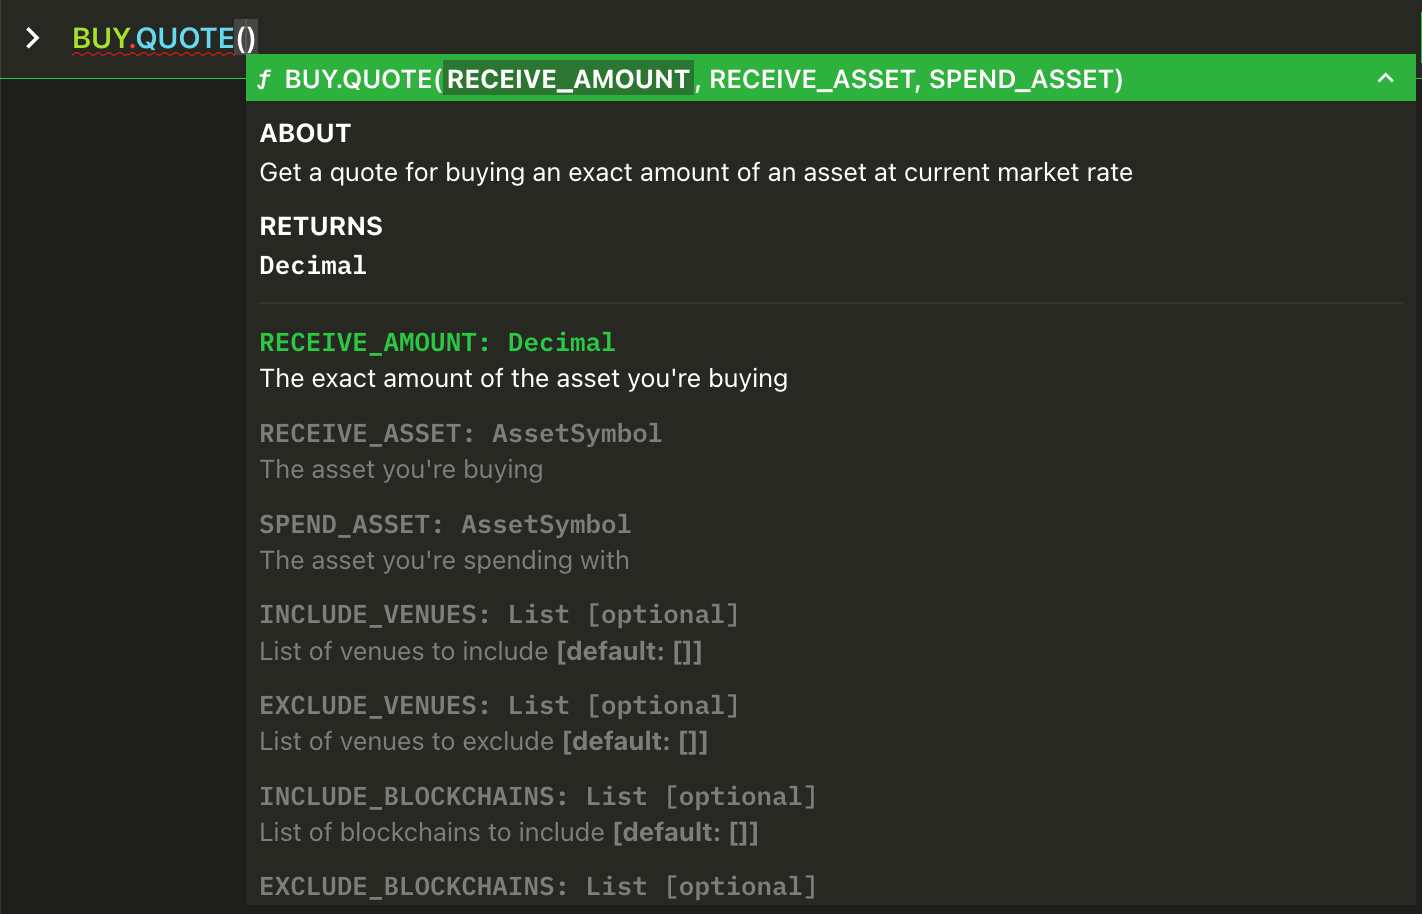Collapse the function help with up chevron
Screen dimensions: 1422x914
pyautogui.click(x=1385, y=78)
